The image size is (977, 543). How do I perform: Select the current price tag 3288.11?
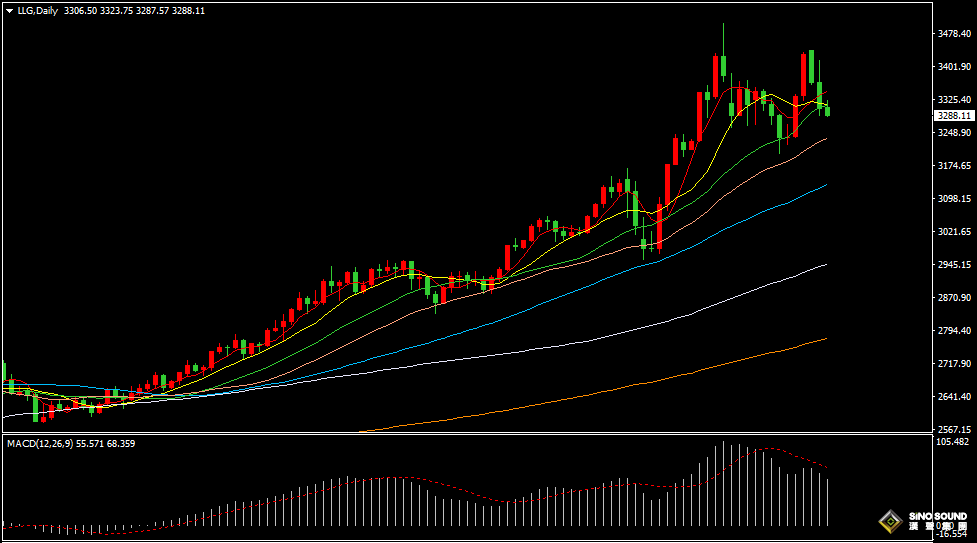953,116
